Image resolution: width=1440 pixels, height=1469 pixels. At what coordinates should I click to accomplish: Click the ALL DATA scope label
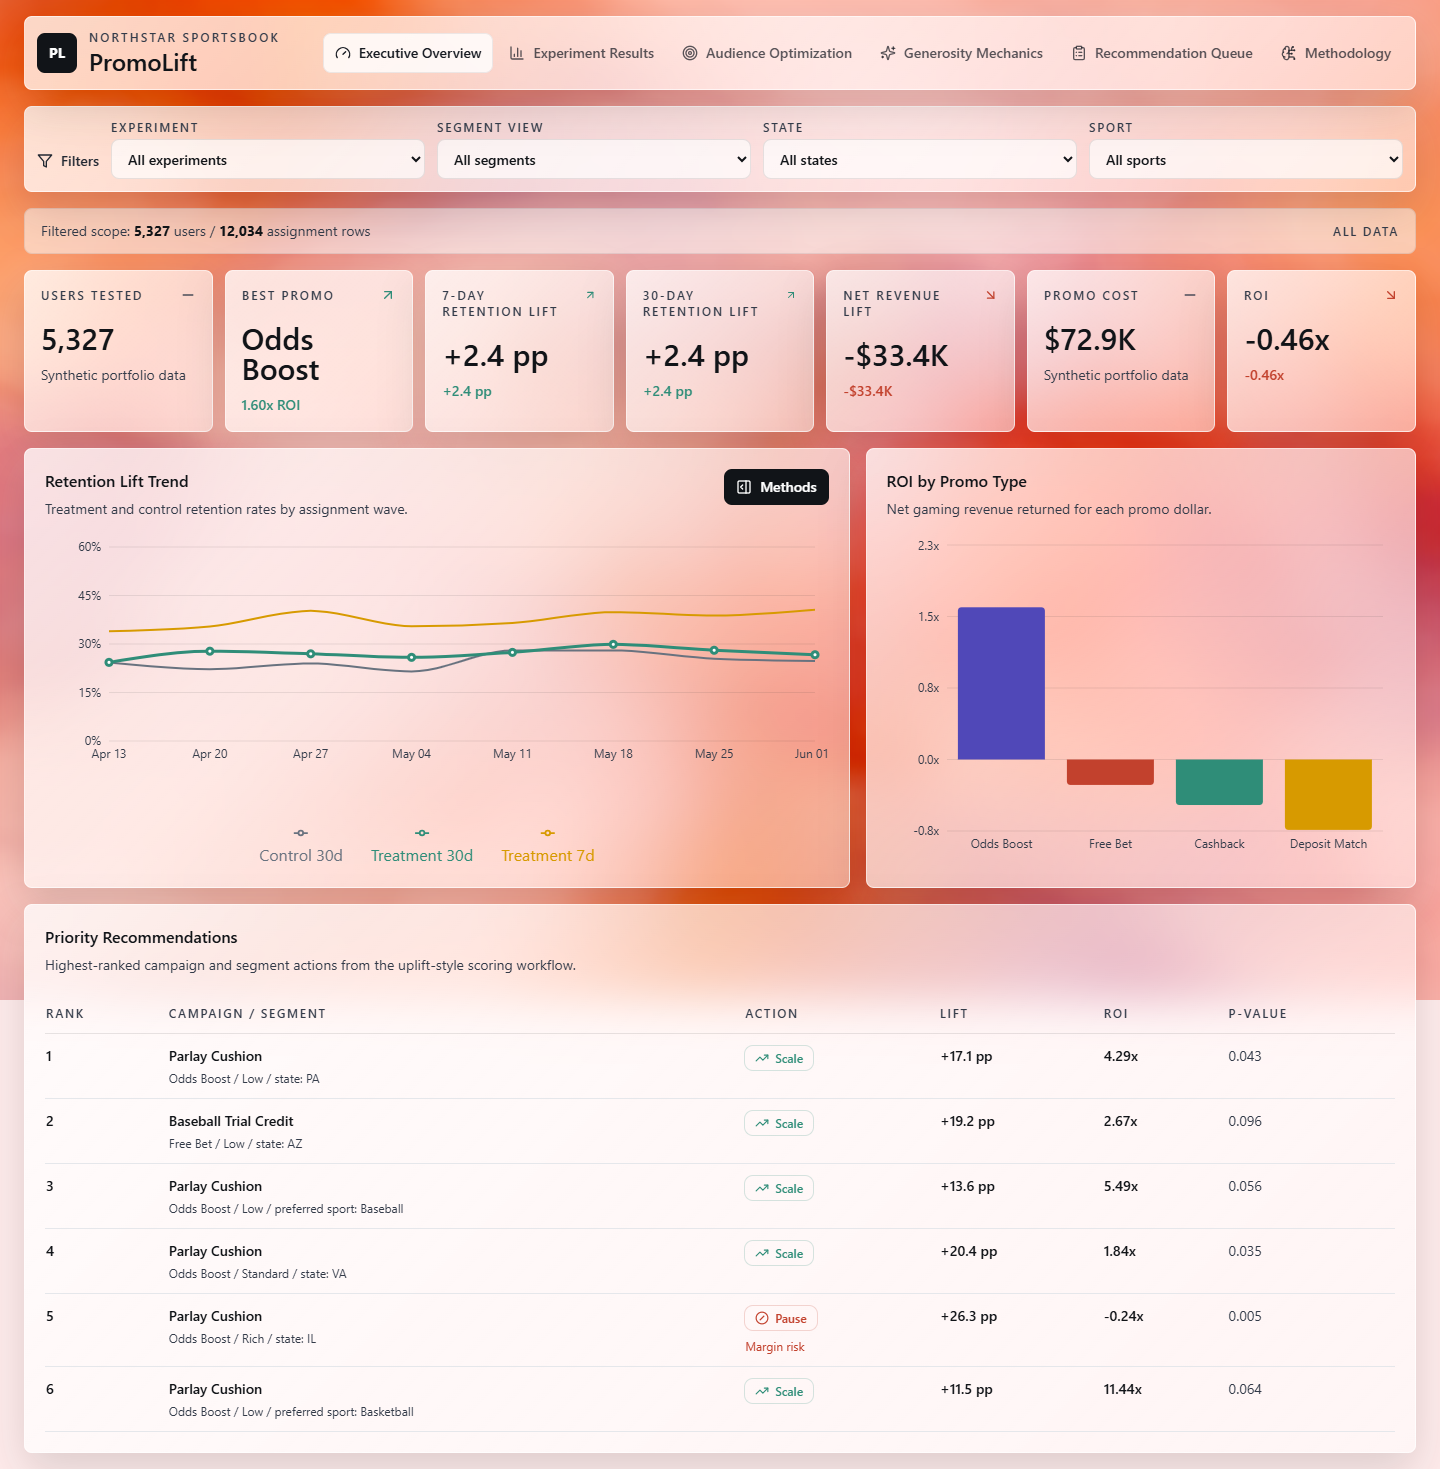point(1365,231)
